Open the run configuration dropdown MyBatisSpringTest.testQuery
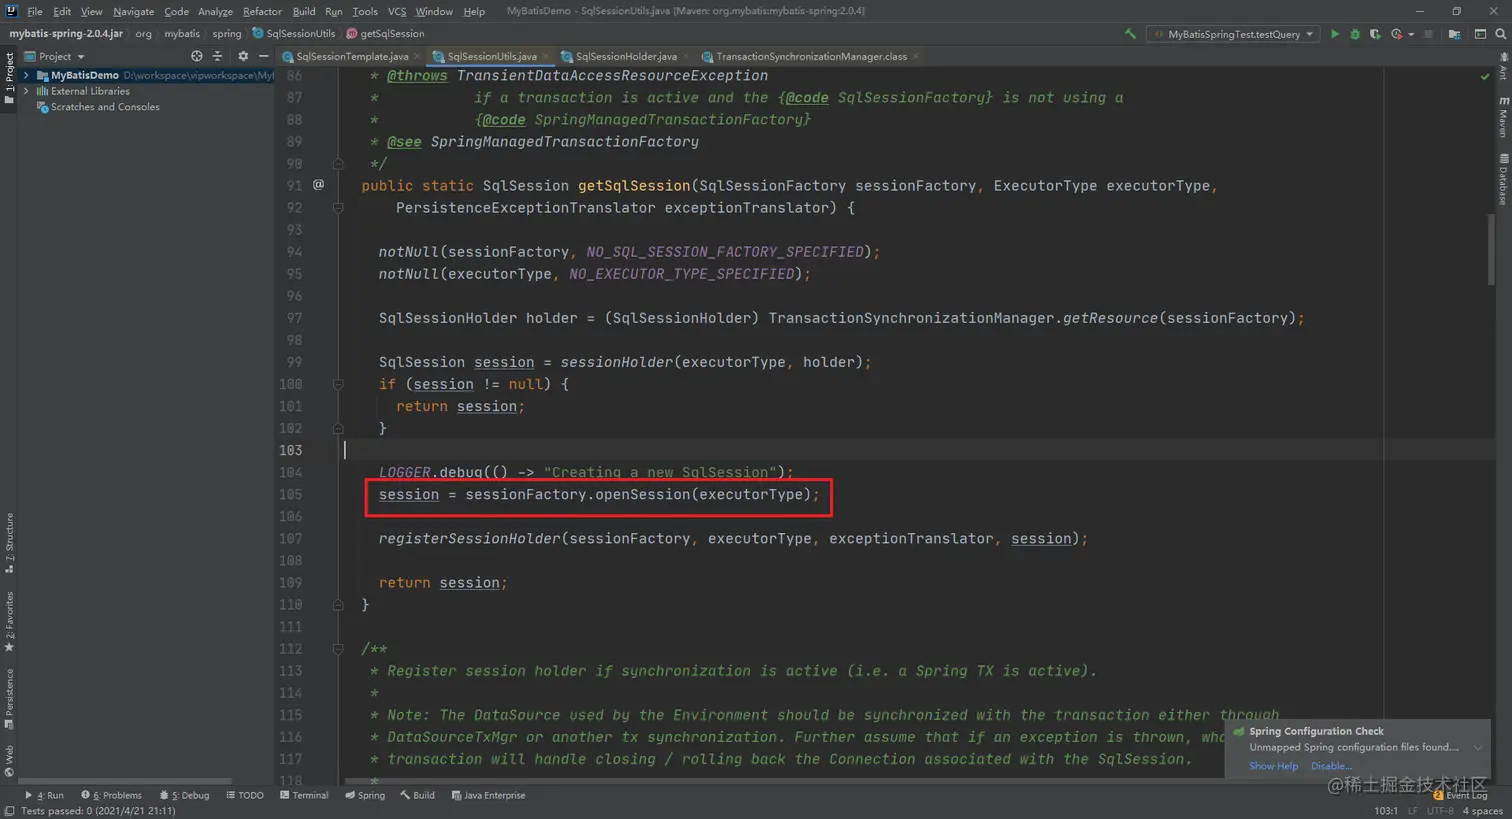Image resolution: width=1512 pixels, height=819 pixels. (1232, 34)
